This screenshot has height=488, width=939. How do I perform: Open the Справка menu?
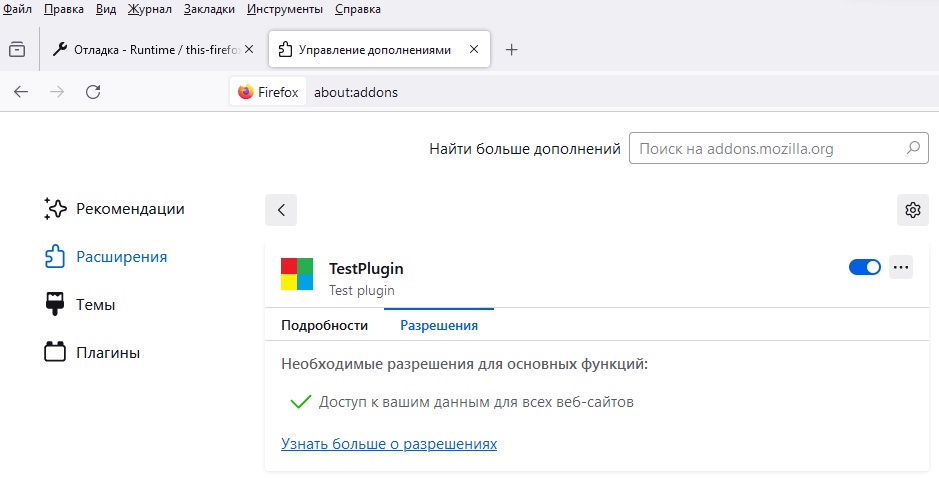358,9
